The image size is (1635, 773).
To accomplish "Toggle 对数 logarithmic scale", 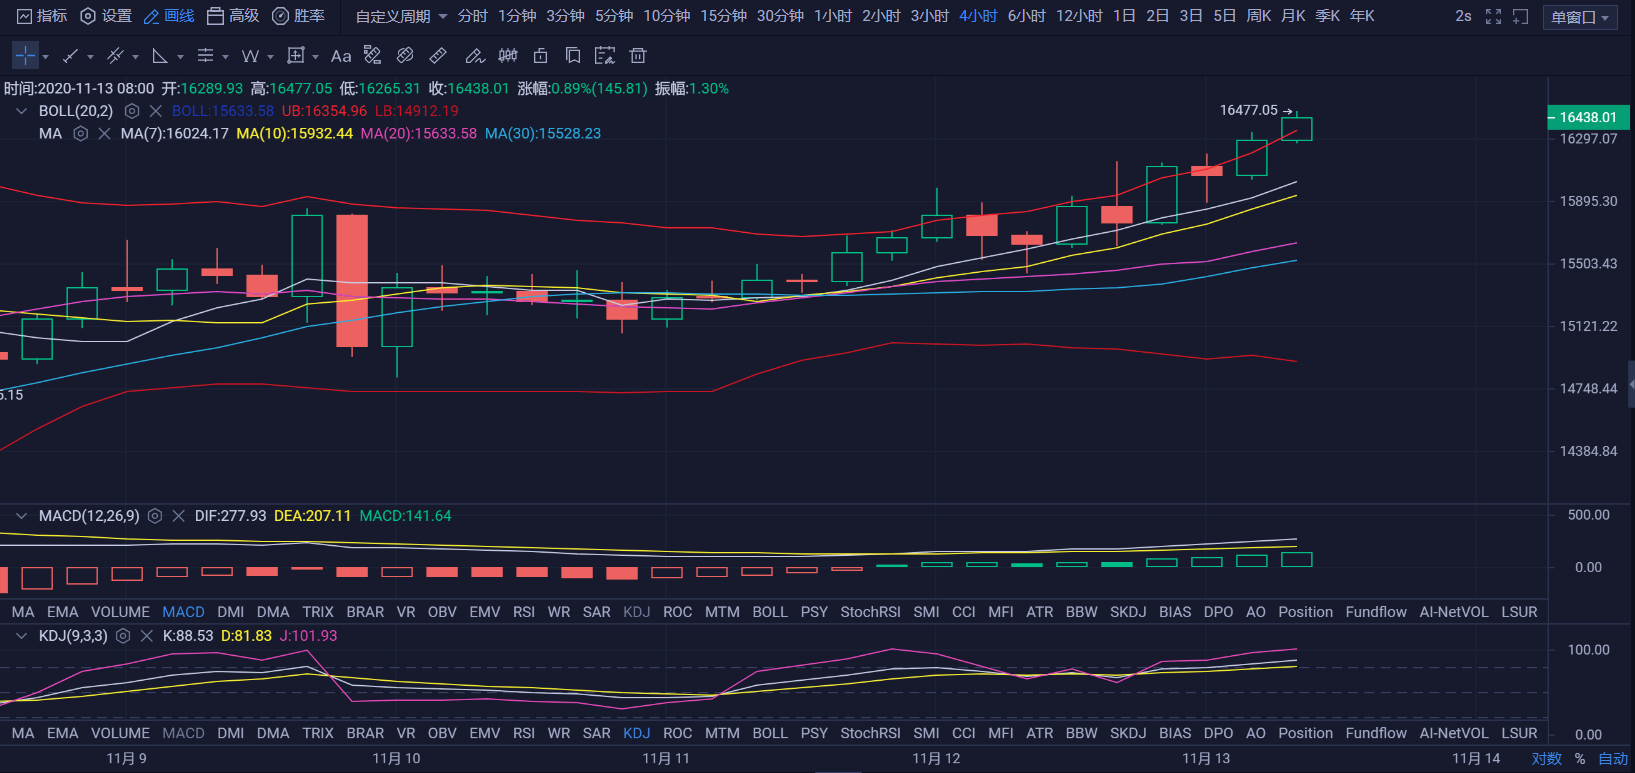I will pyautogui.click(x=1546, y=758).
